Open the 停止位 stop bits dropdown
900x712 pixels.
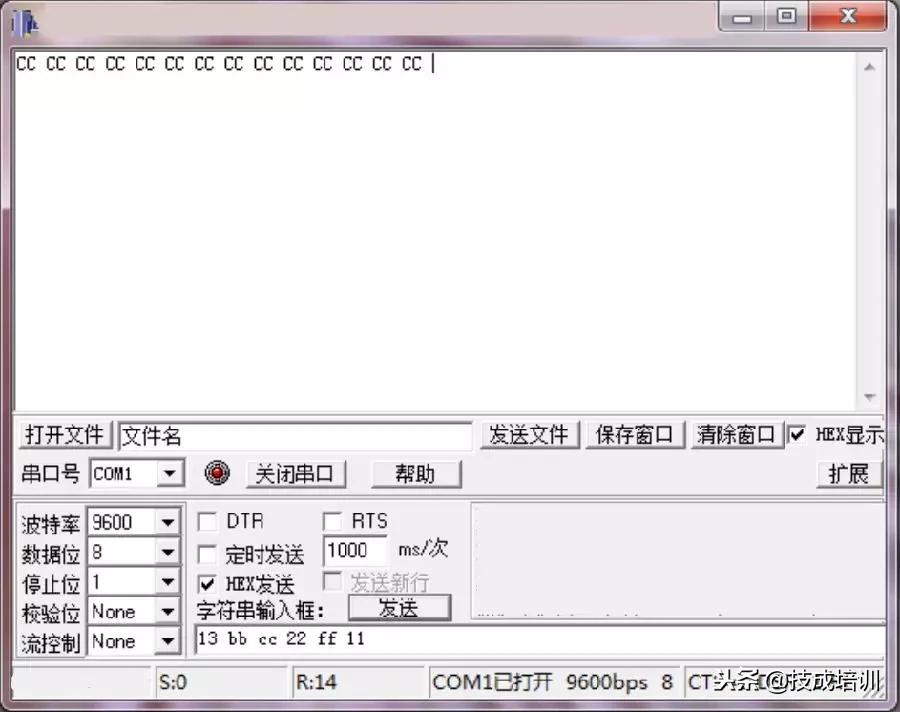(x=166, y=581)
